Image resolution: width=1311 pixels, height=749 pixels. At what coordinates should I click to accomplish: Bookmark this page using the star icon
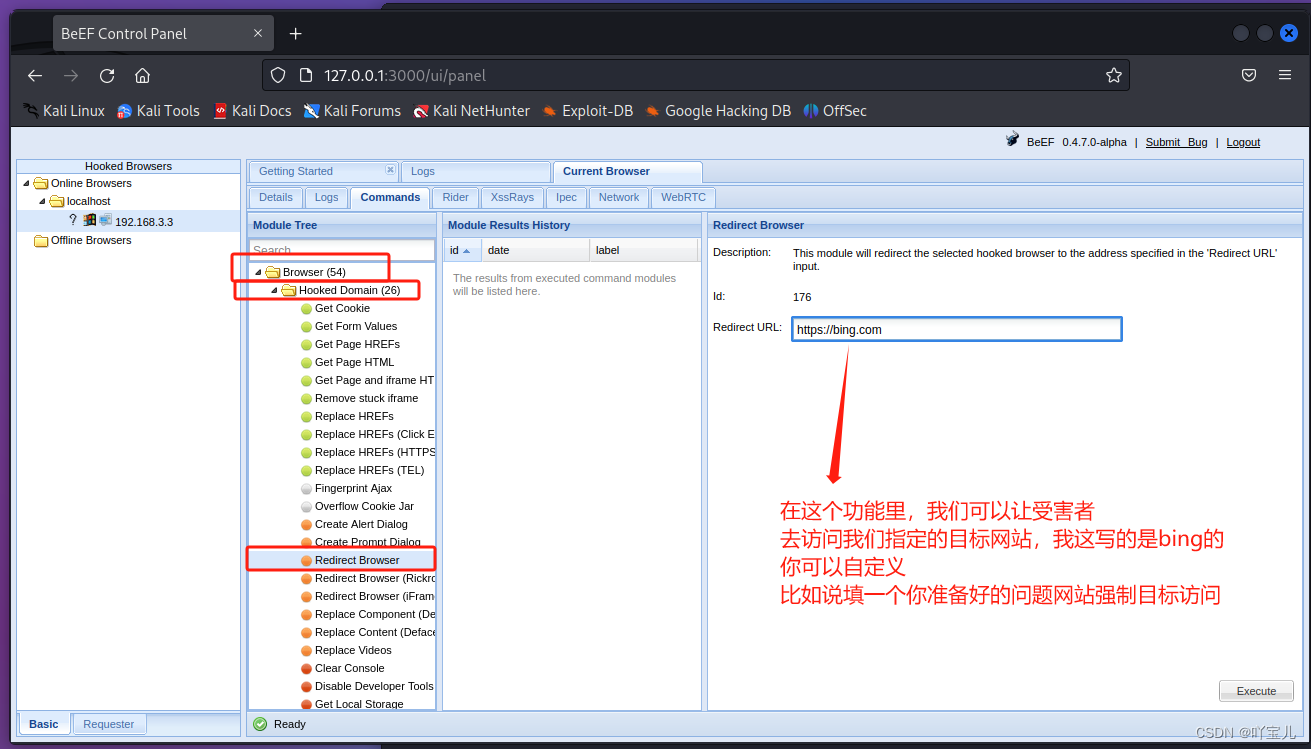[x=1114, y=74]
